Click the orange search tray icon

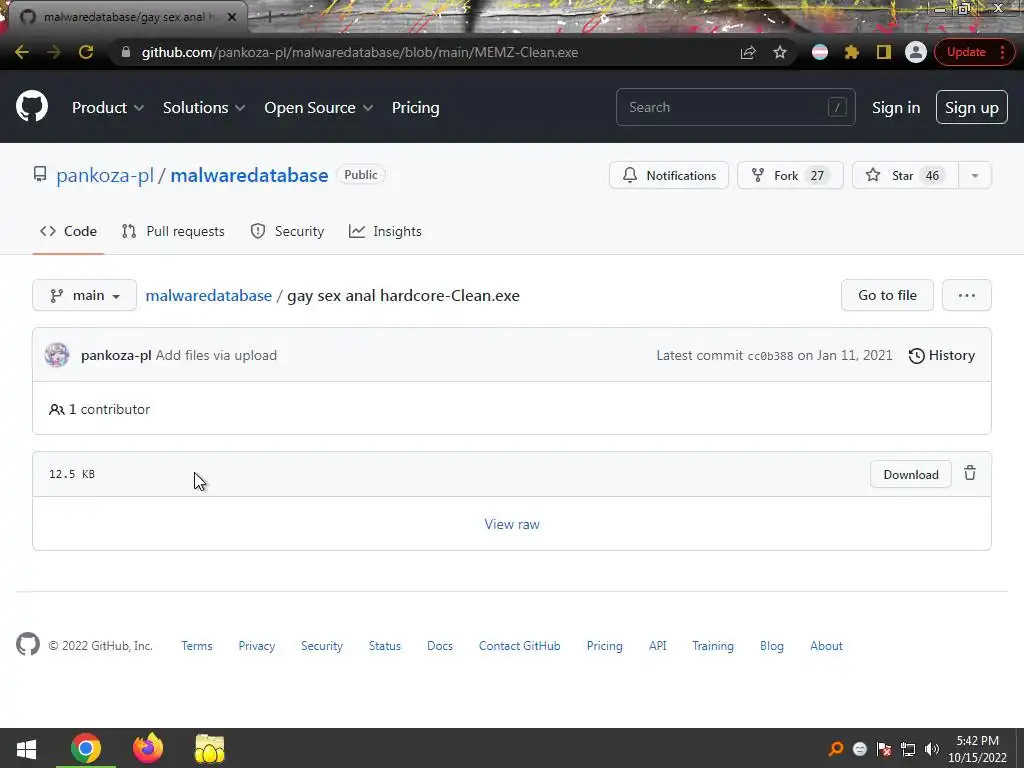(836, 749)
